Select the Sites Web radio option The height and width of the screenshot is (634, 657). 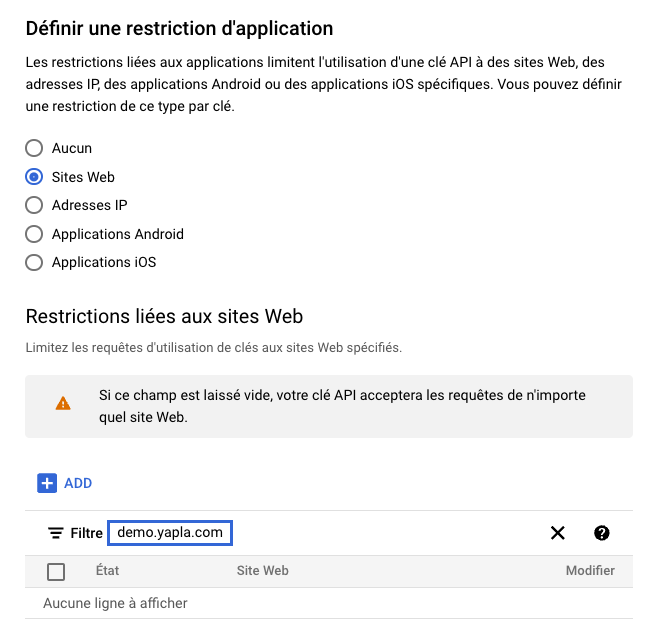point(34,177)
